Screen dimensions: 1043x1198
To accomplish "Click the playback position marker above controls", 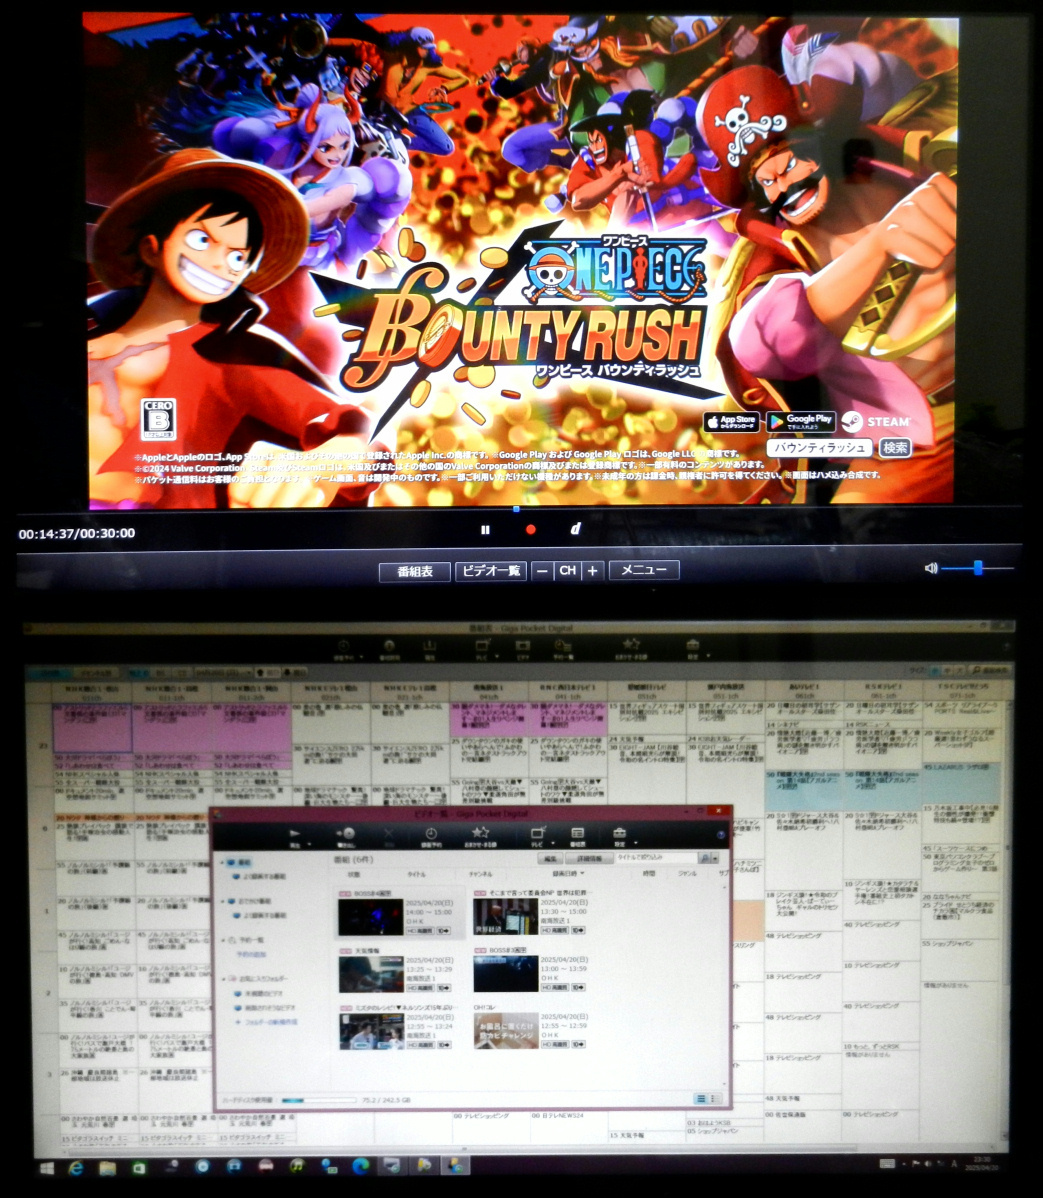I will (x=517, y=509).
